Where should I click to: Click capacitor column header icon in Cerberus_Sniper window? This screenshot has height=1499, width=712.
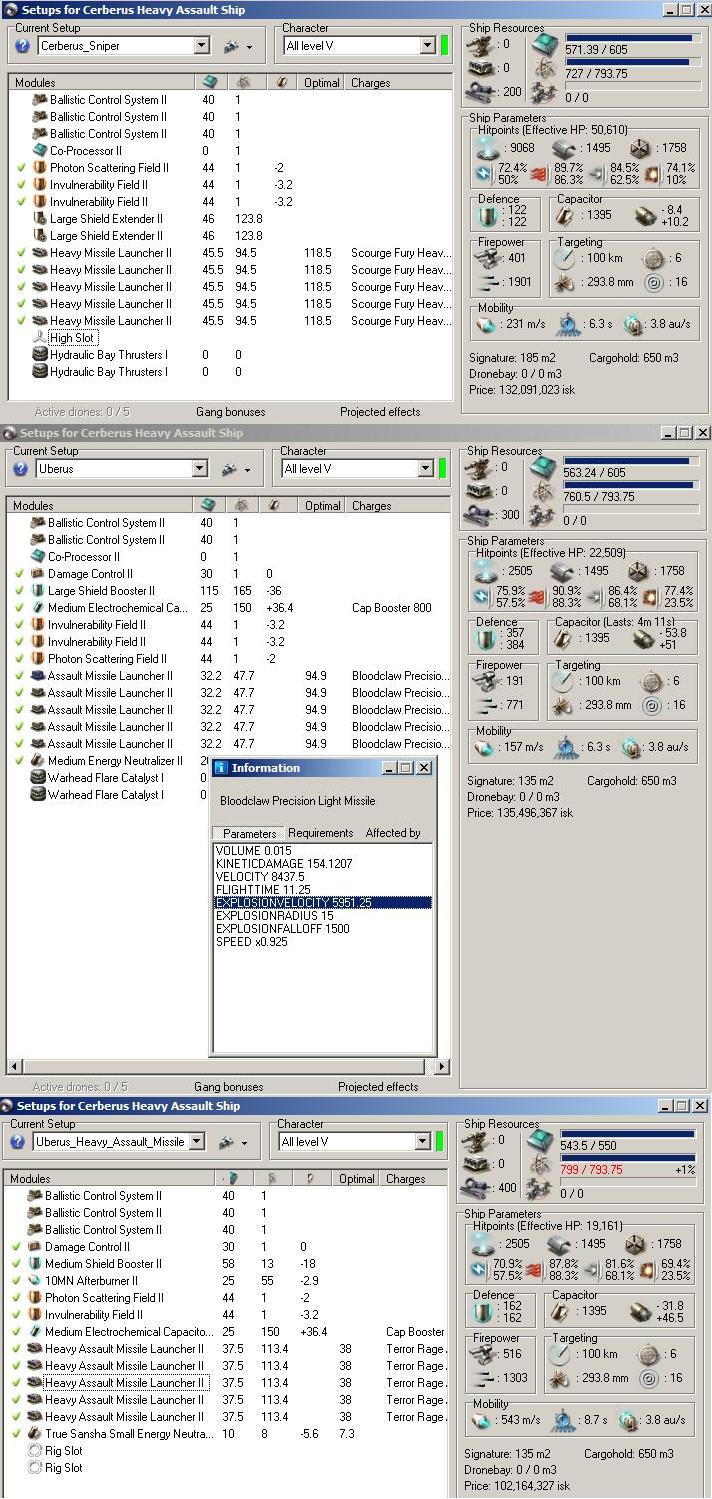[281, 83]
